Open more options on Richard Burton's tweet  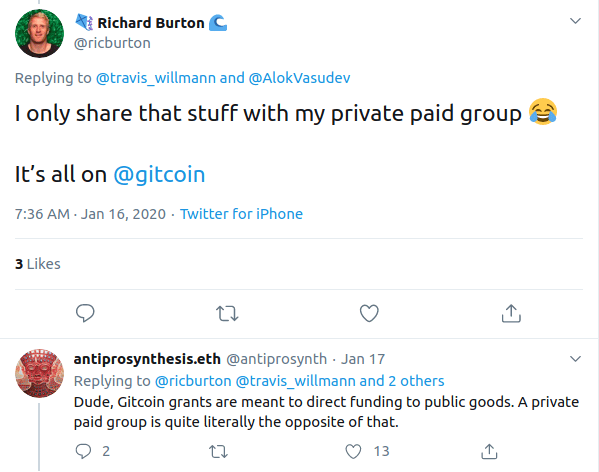point(575,21)
